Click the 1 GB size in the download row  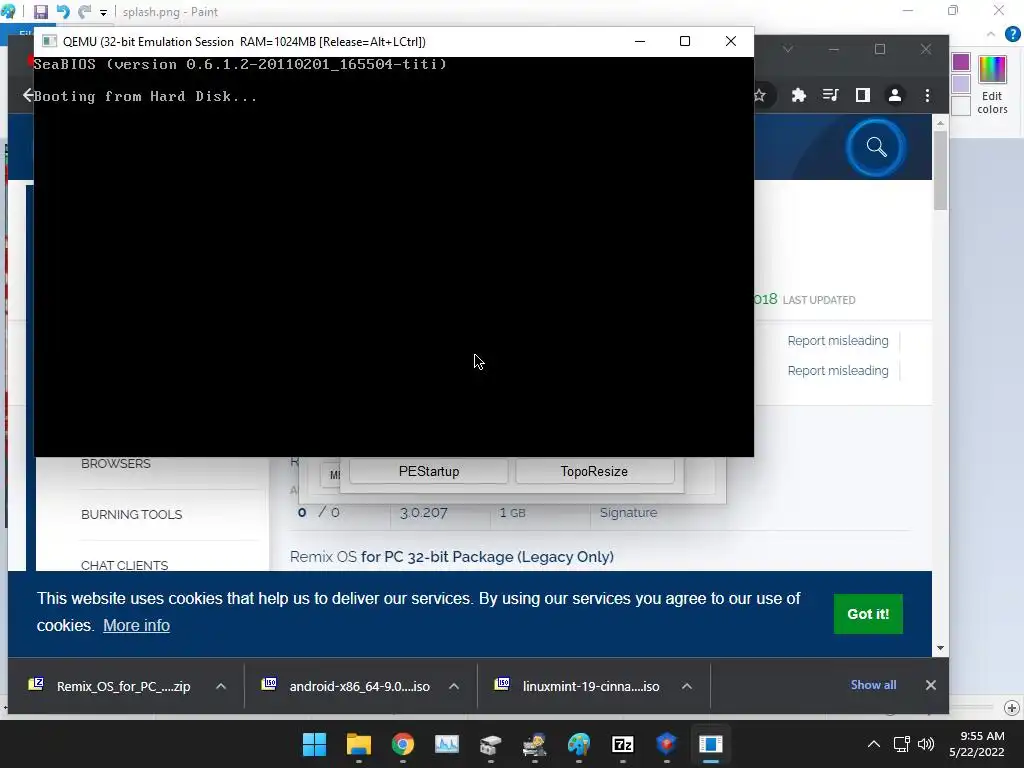click(x=512, y=513)
